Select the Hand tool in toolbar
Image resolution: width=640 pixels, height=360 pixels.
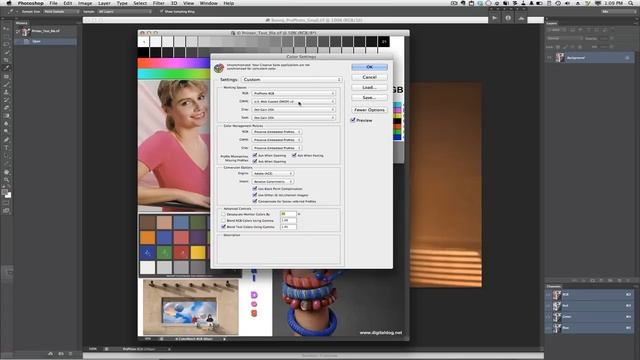pos(6,172)
